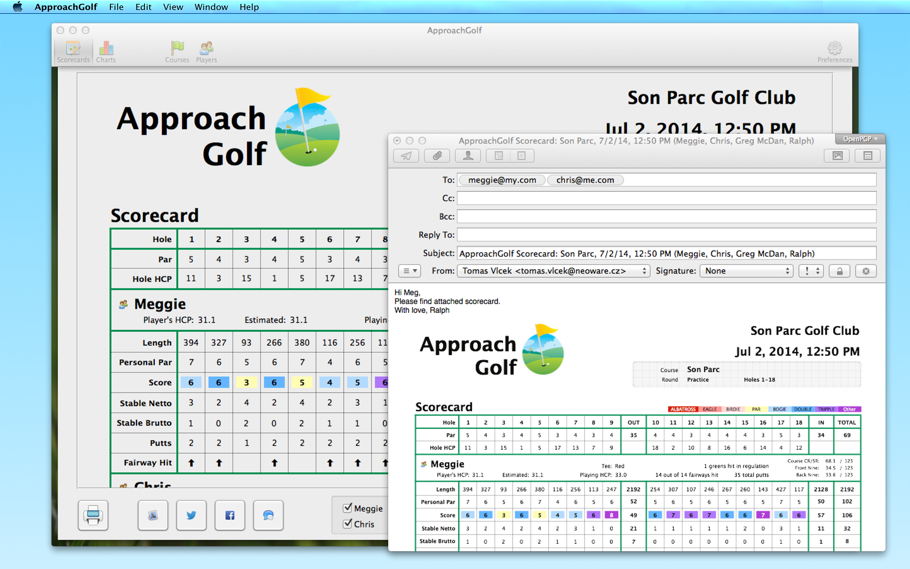Click the 'Personal Par' row label in main window
The height and width of the screenshot is (569, 910).
145,362
